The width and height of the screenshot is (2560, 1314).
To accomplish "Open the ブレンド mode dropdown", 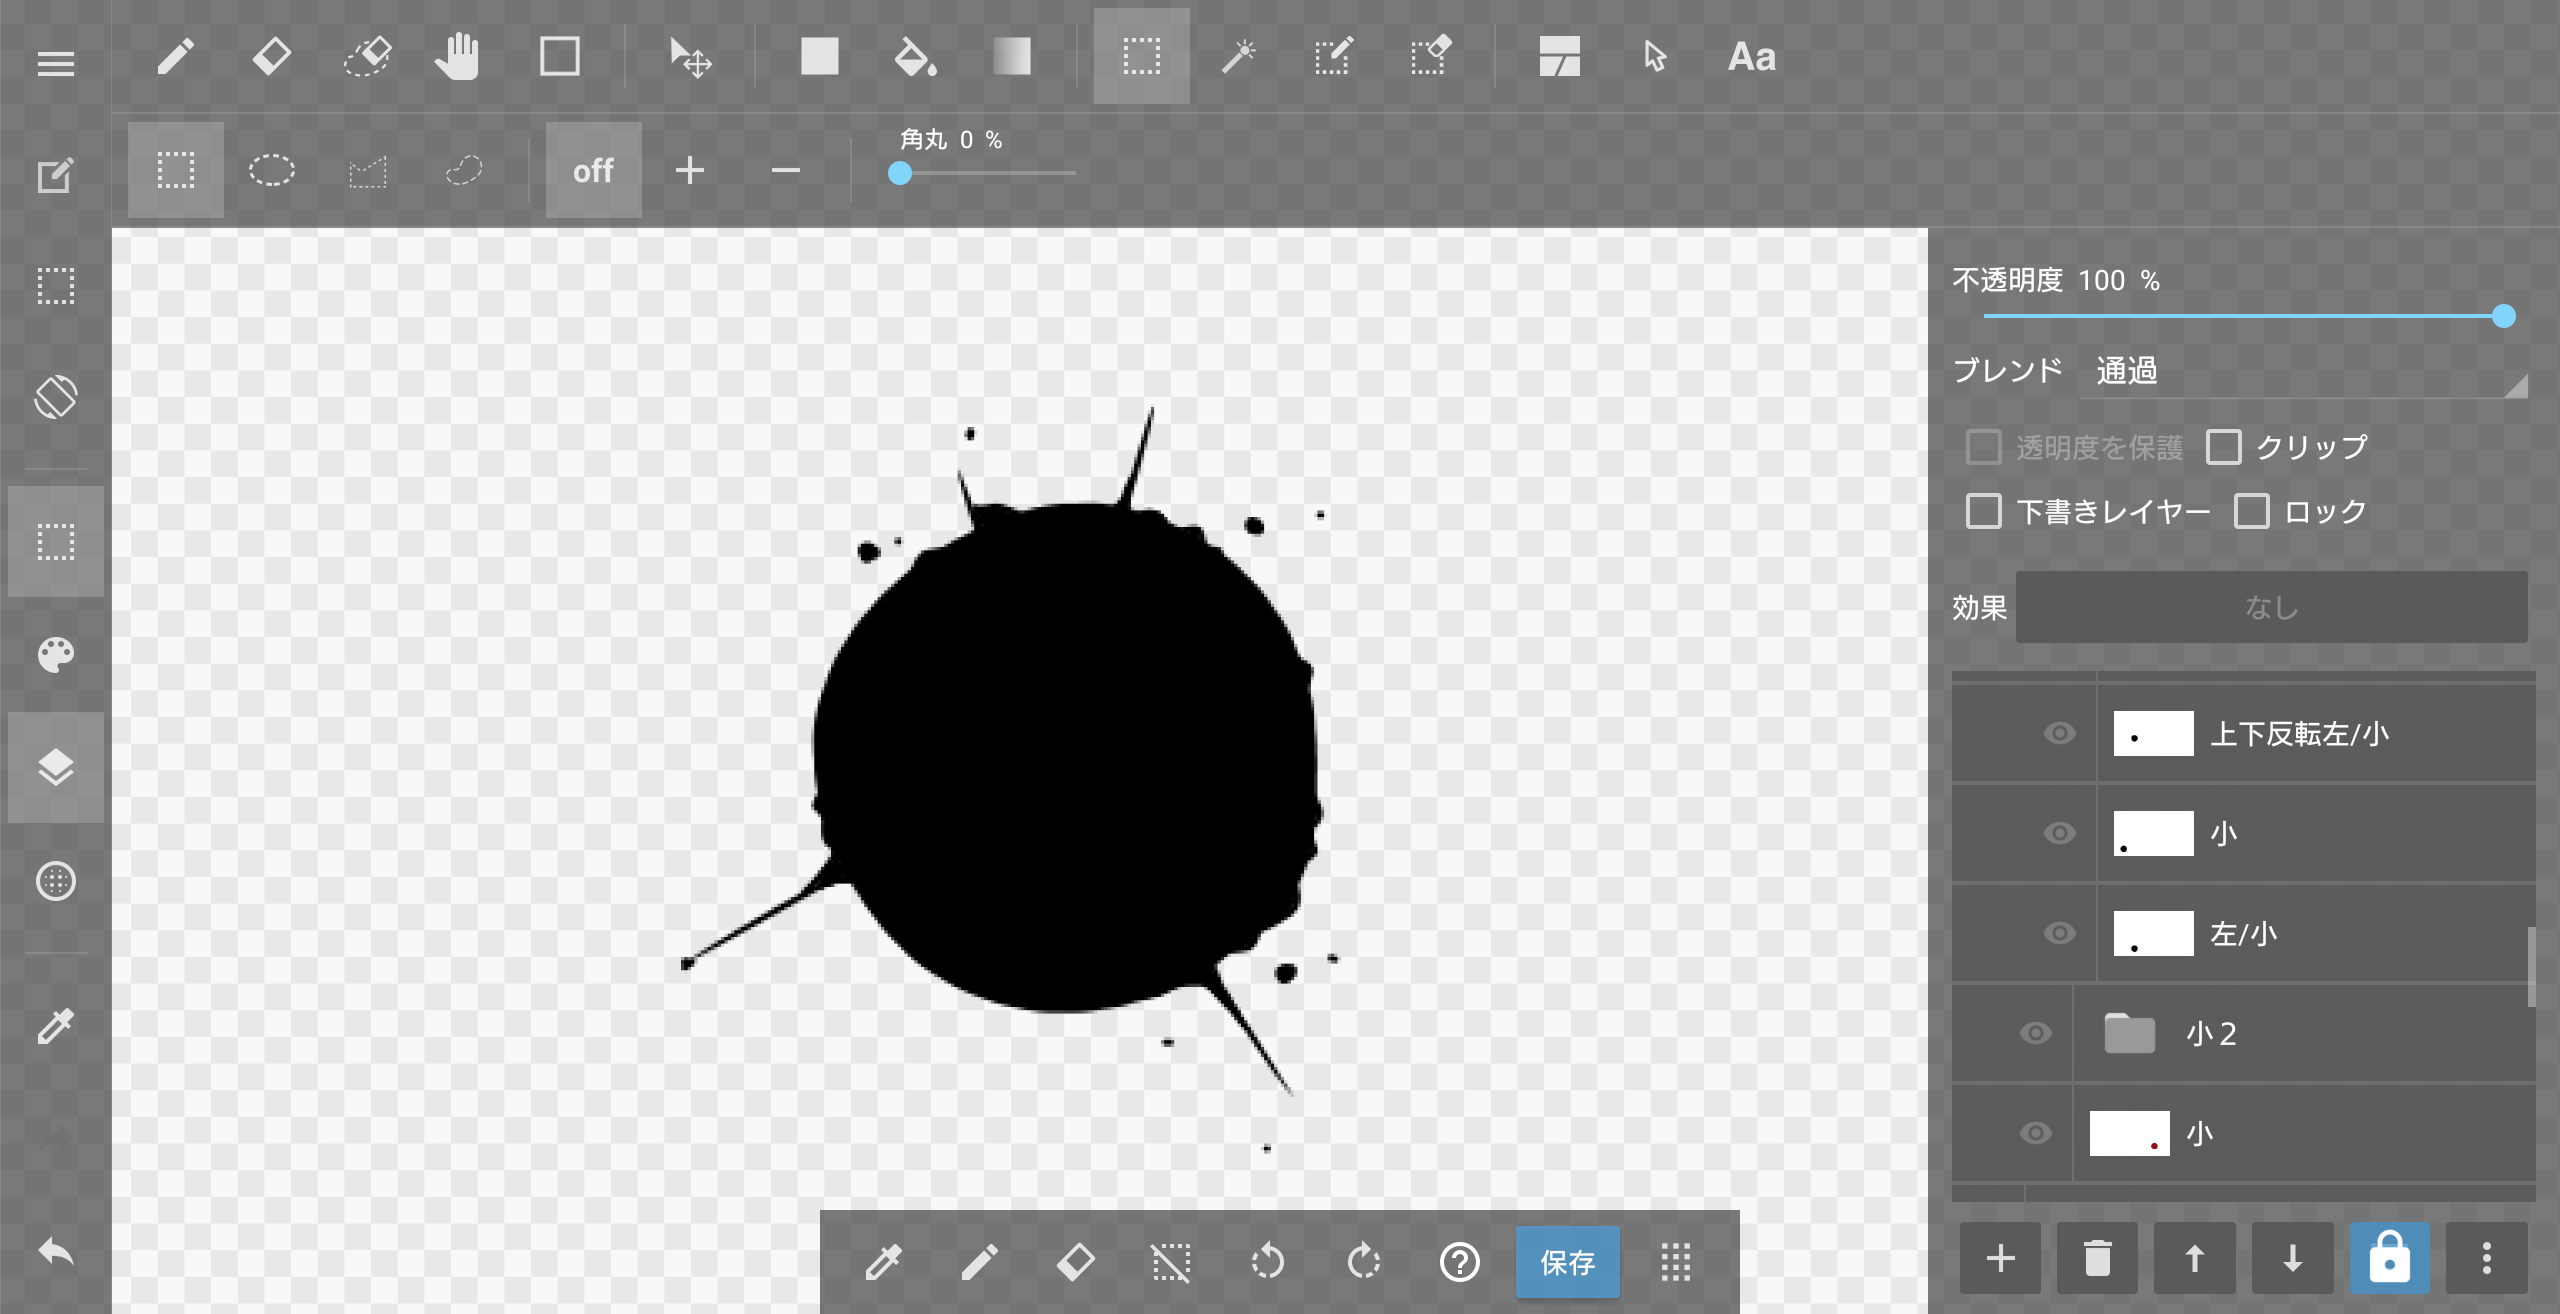I will coord(2300,372).
